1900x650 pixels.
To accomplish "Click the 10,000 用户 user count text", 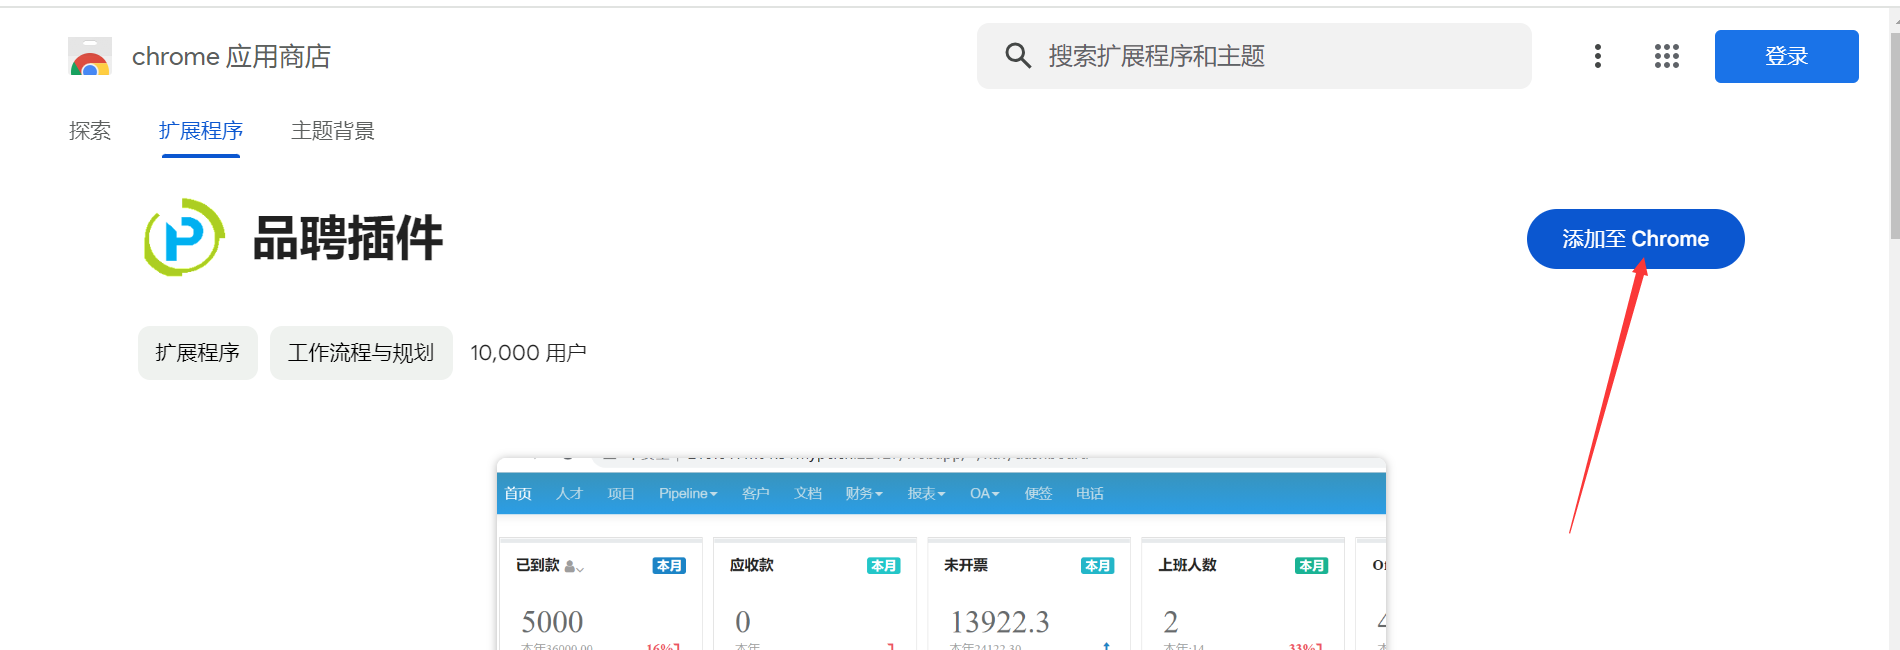I will point(528,353).
